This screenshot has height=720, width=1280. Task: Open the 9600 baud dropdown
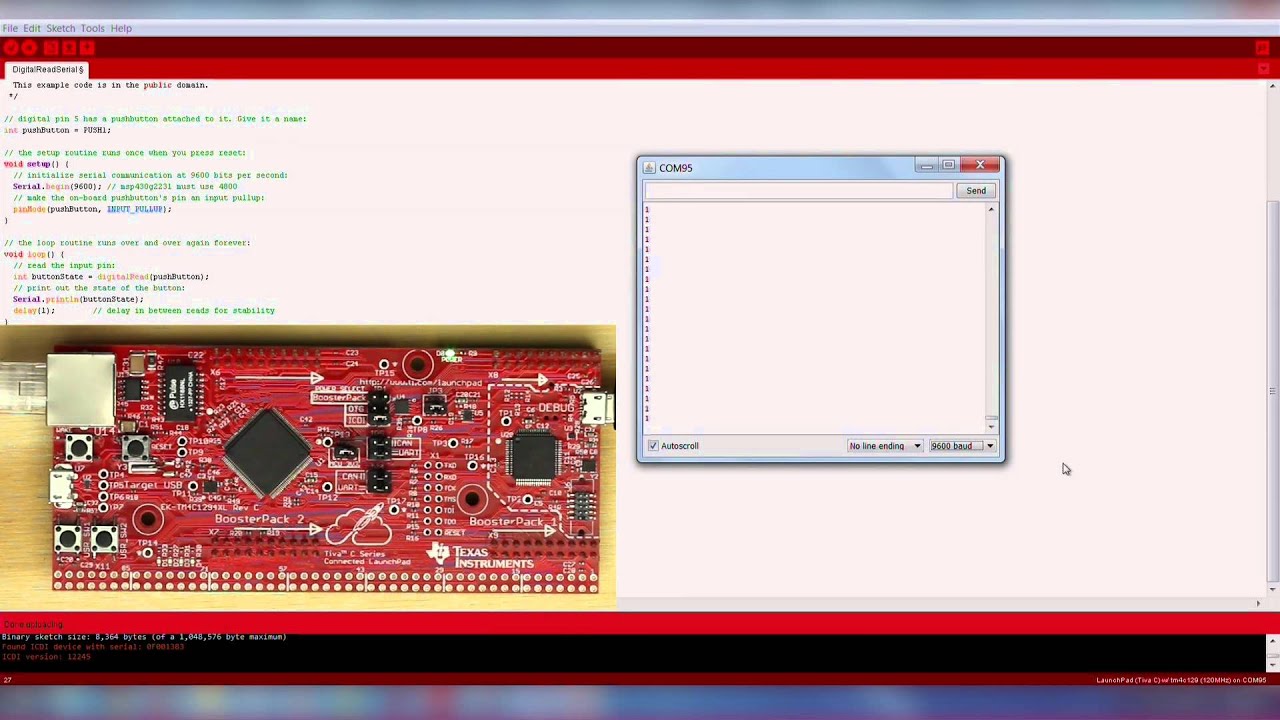pos(963,446)
